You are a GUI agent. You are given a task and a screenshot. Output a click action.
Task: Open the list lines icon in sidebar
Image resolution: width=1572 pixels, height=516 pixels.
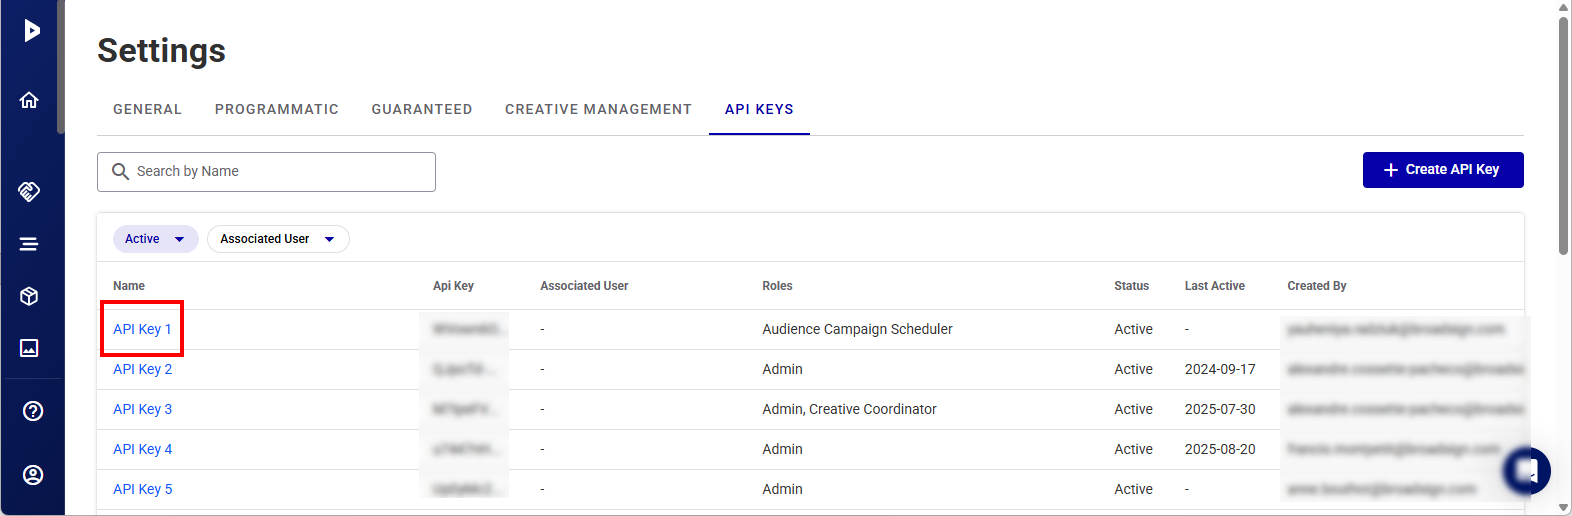tap(30, 244)
